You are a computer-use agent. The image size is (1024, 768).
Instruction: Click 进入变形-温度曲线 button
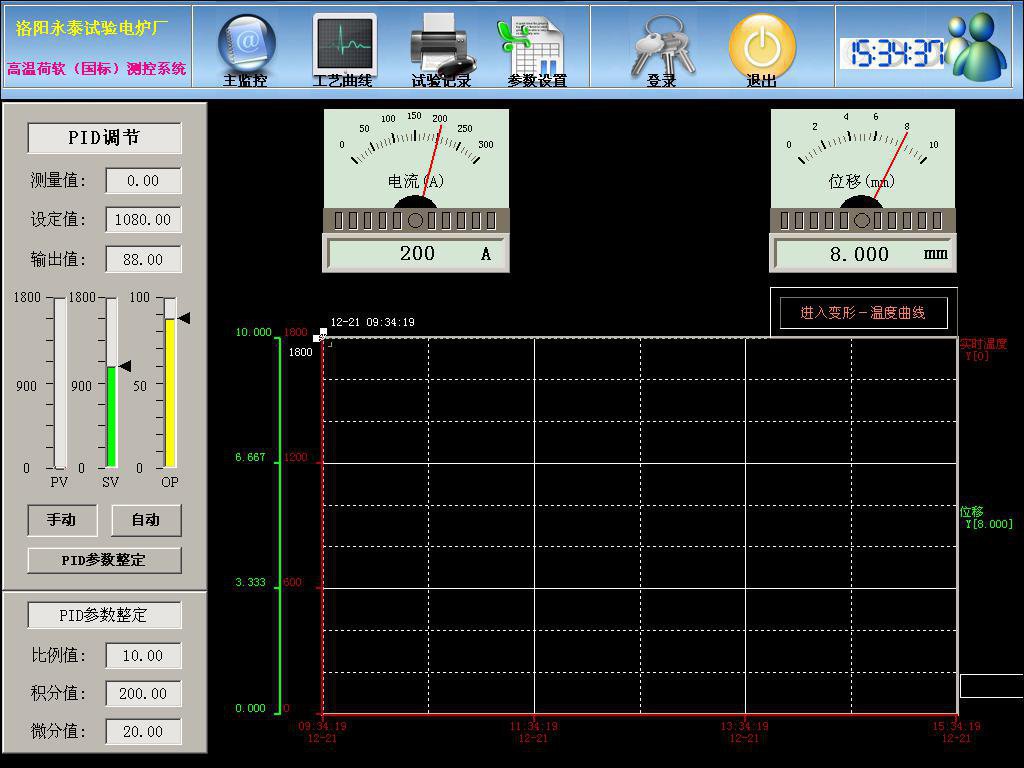click(x=863, y=313)
